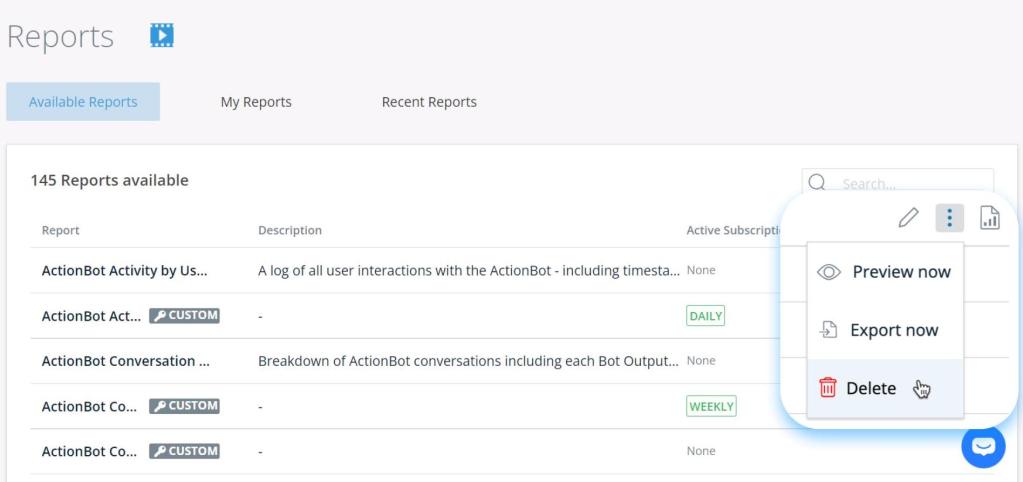1023x482 pixels.
Task: Open the ActionBot Conversation report row
Action: click(125, 361)
